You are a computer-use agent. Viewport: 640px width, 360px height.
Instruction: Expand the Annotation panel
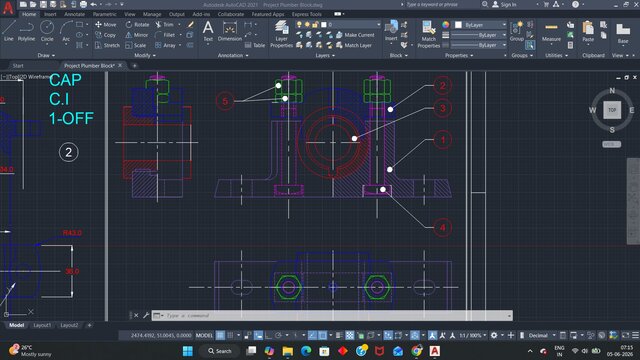(x=233, y=55)
